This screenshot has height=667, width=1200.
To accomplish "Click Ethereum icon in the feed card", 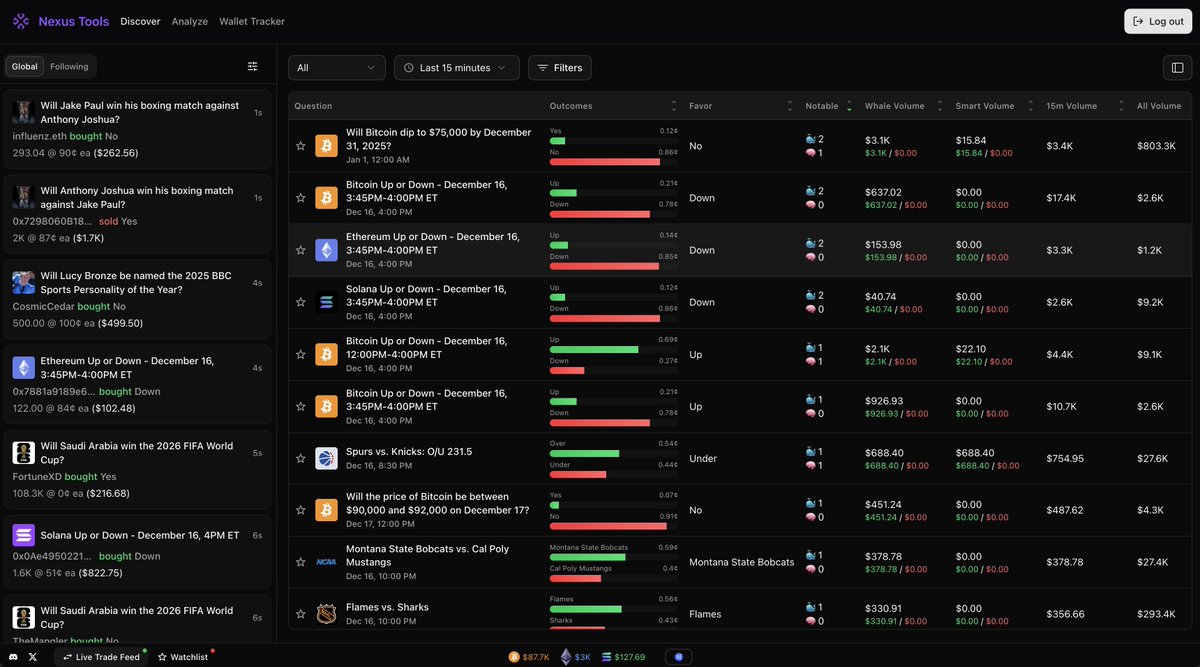I will (x=24, y=367).
